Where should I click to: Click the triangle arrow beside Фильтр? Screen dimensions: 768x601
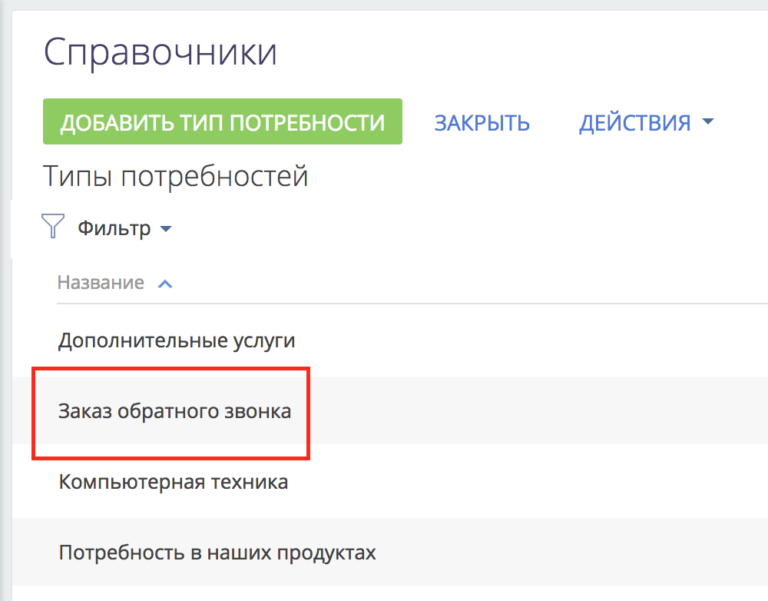coord(166,229)
